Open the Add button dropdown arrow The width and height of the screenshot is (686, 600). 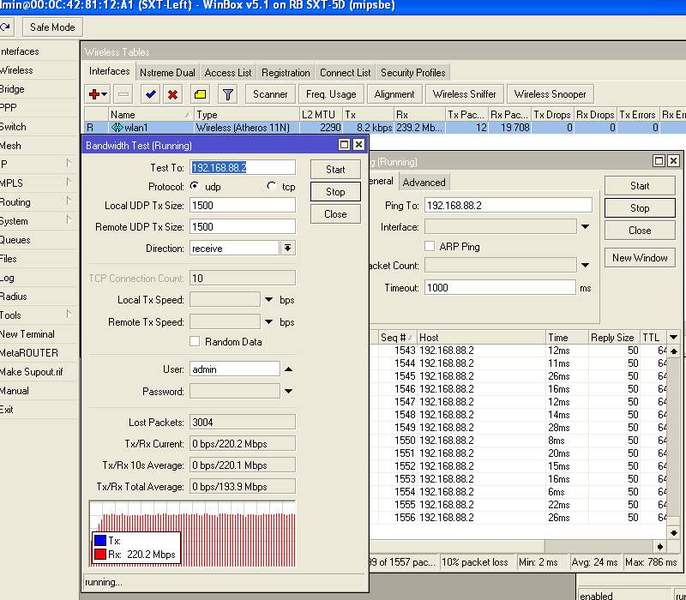click(104, 94)
